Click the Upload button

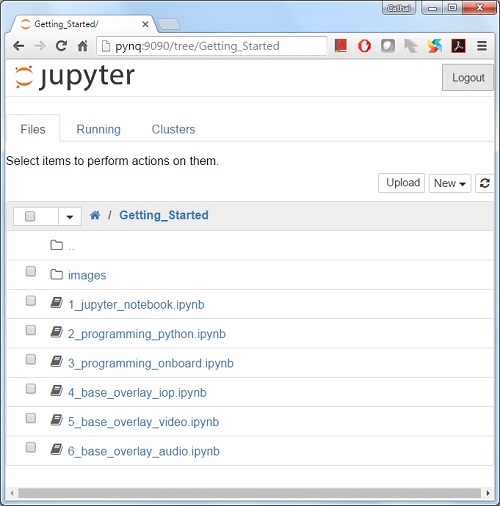[x=402, y=183]
